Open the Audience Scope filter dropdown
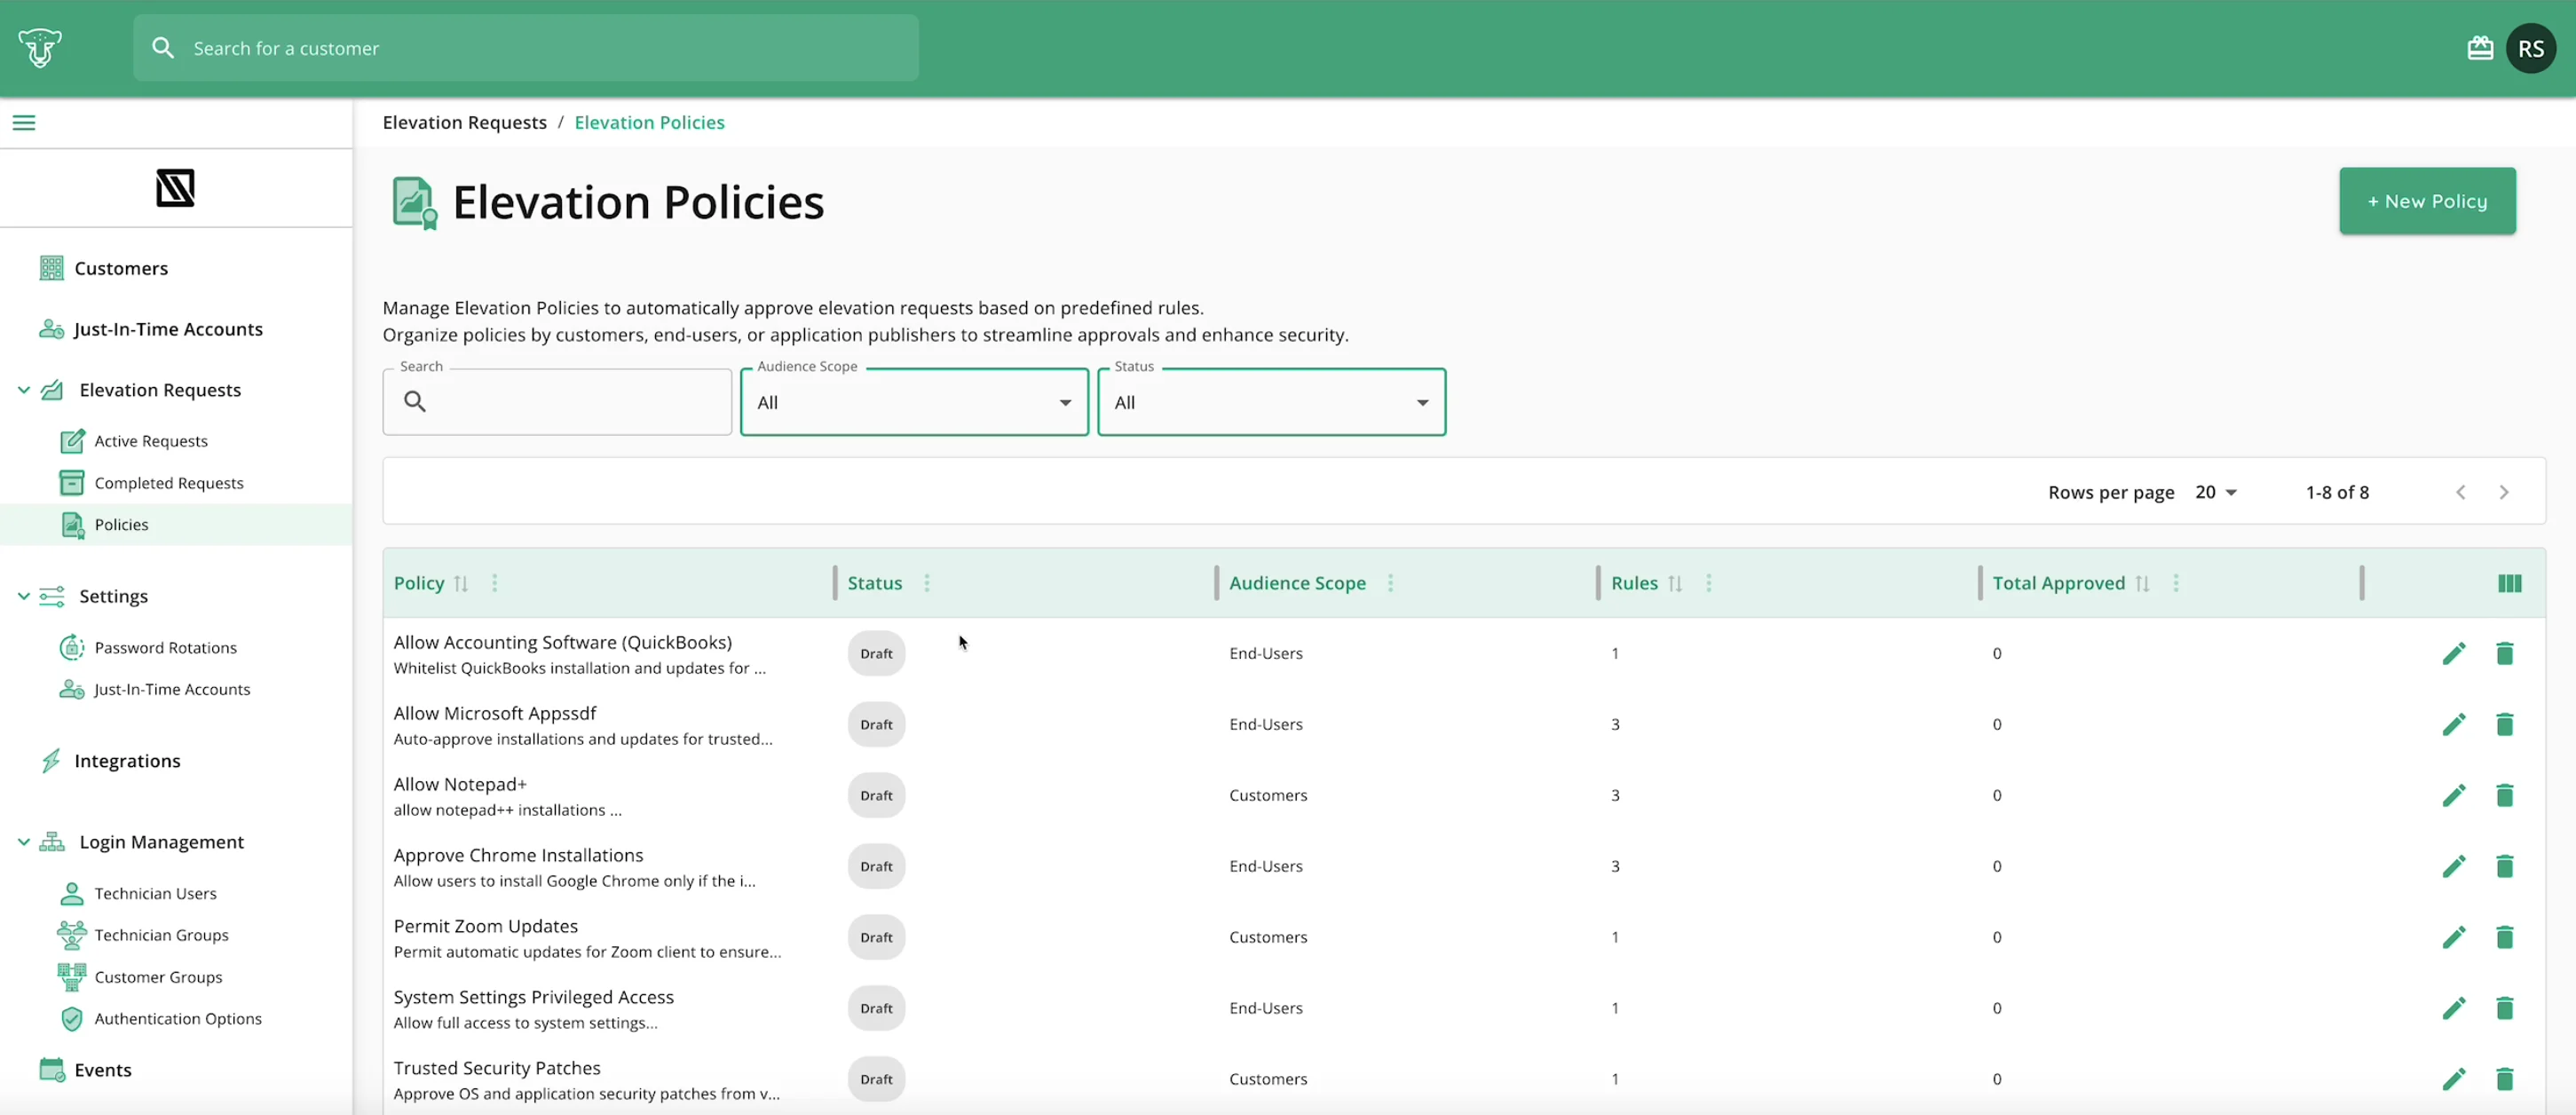The width and height of the screenshot is (2576, 1115). [914, 402]
